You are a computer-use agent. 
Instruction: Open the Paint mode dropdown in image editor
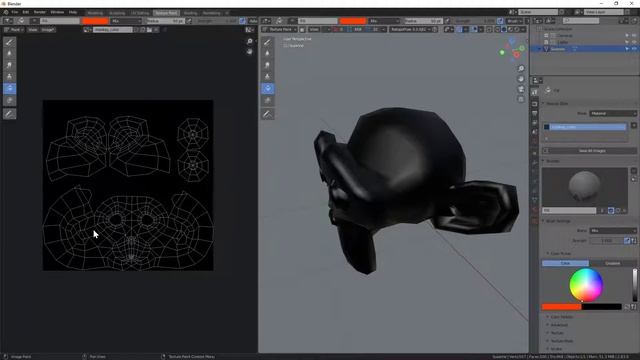coord(13,30)
